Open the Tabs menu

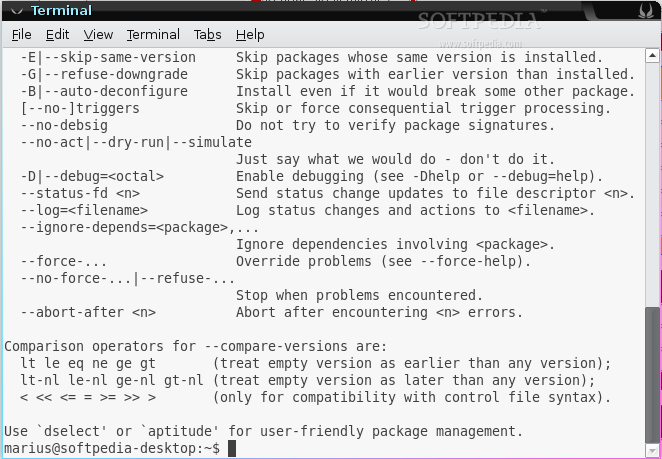[x=207, y=35]
